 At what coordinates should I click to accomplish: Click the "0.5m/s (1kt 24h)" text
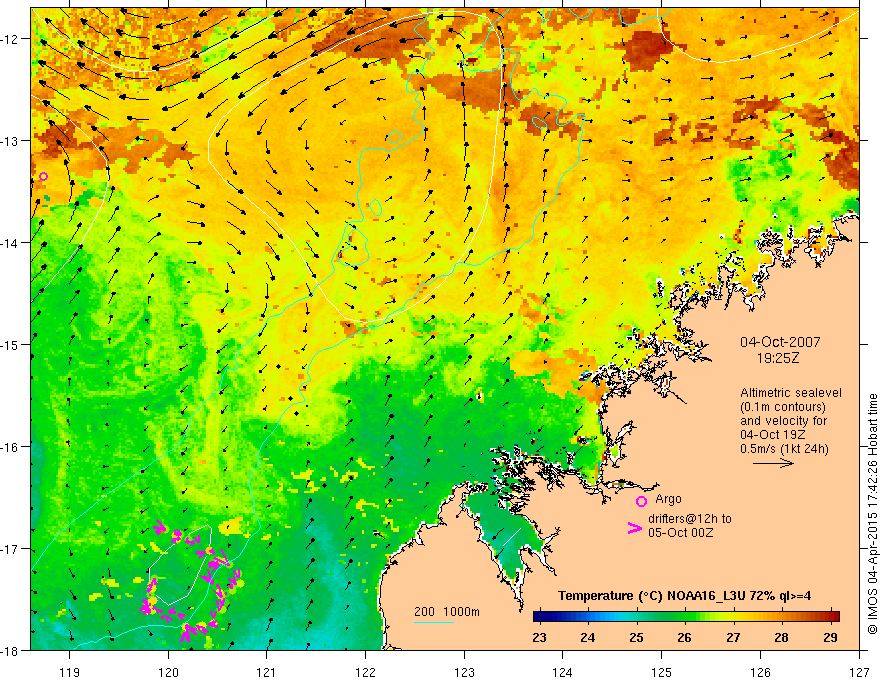coord(784,448)
